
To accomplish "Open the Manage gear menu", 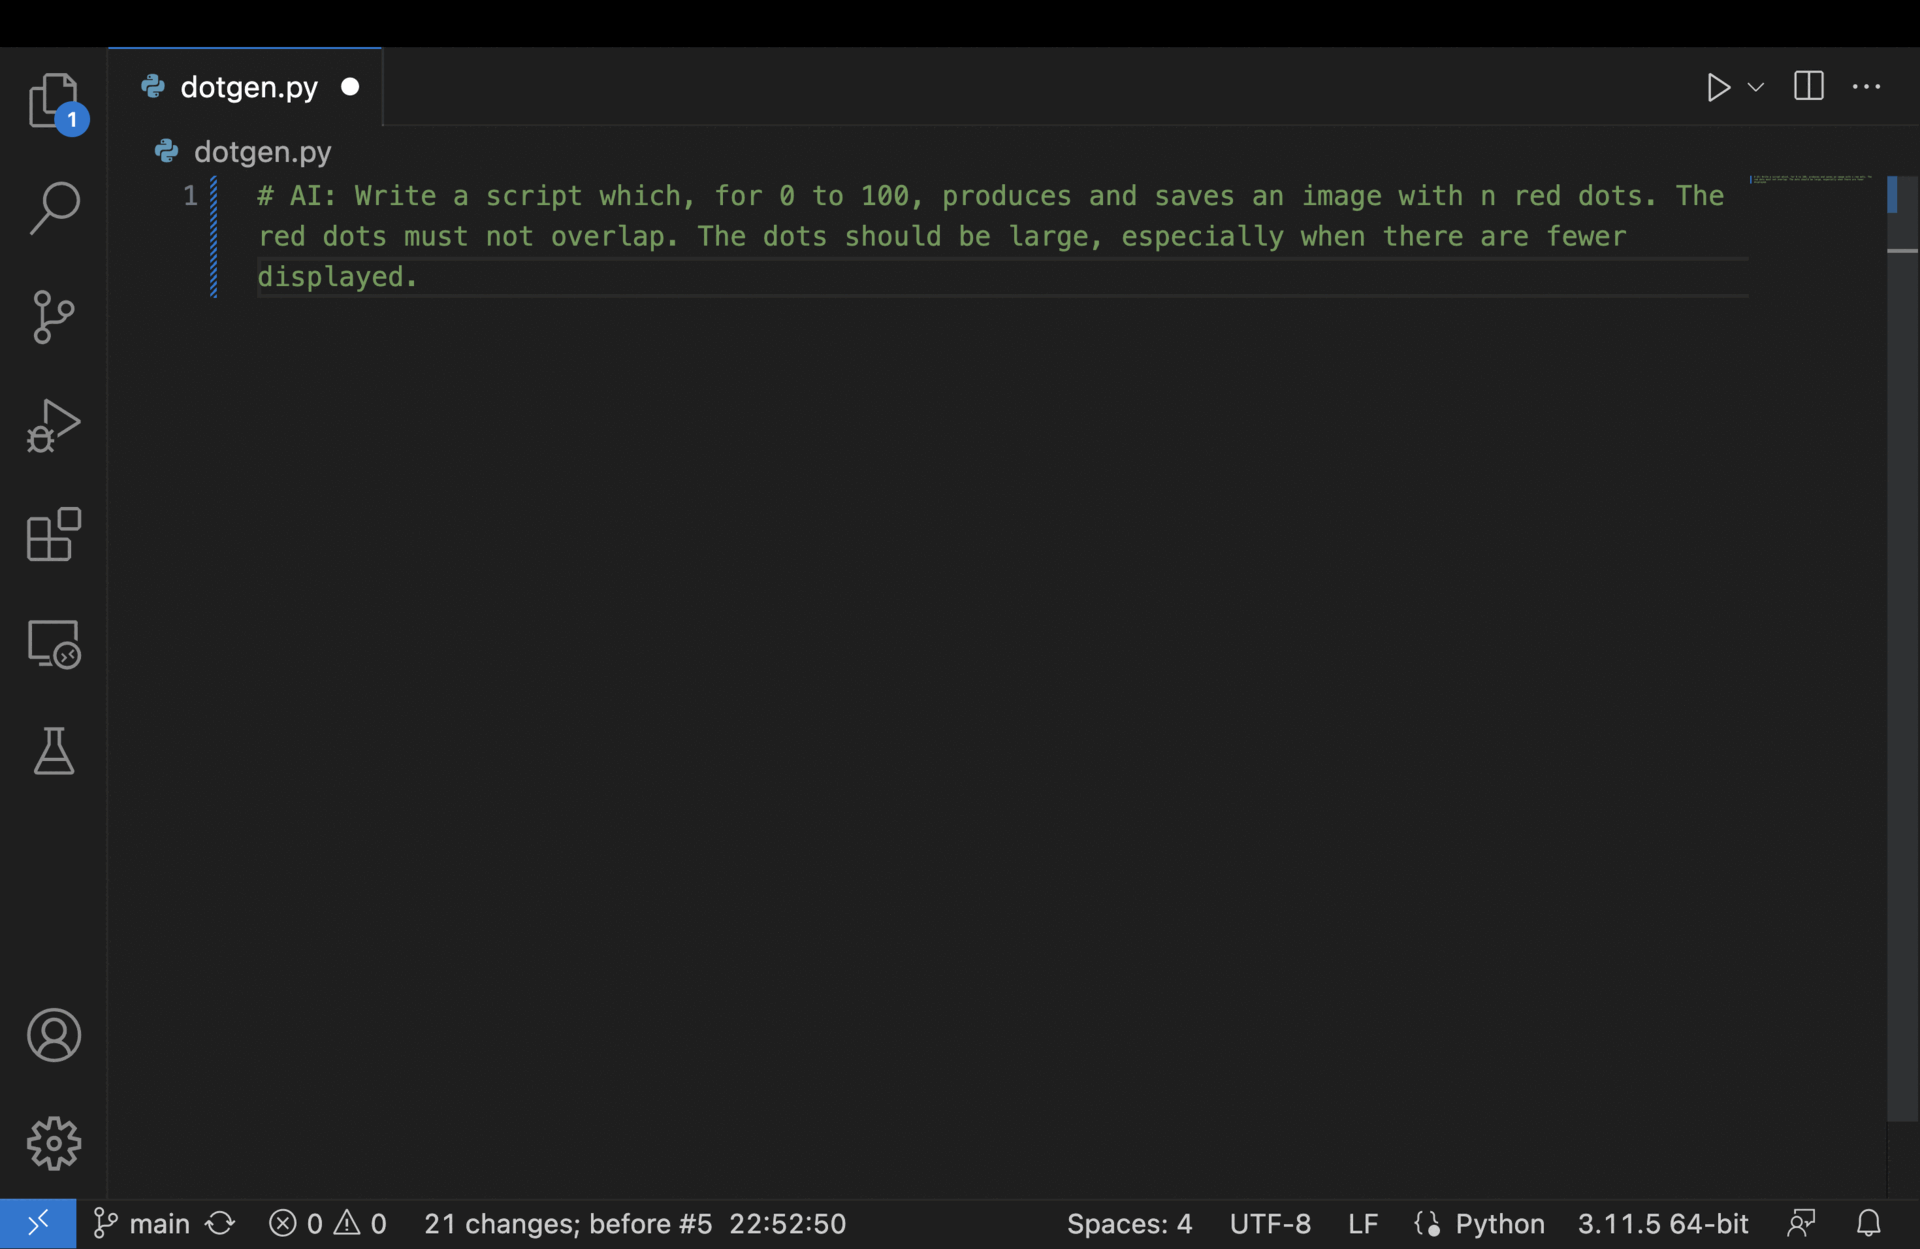I will tap(54, 1143).
